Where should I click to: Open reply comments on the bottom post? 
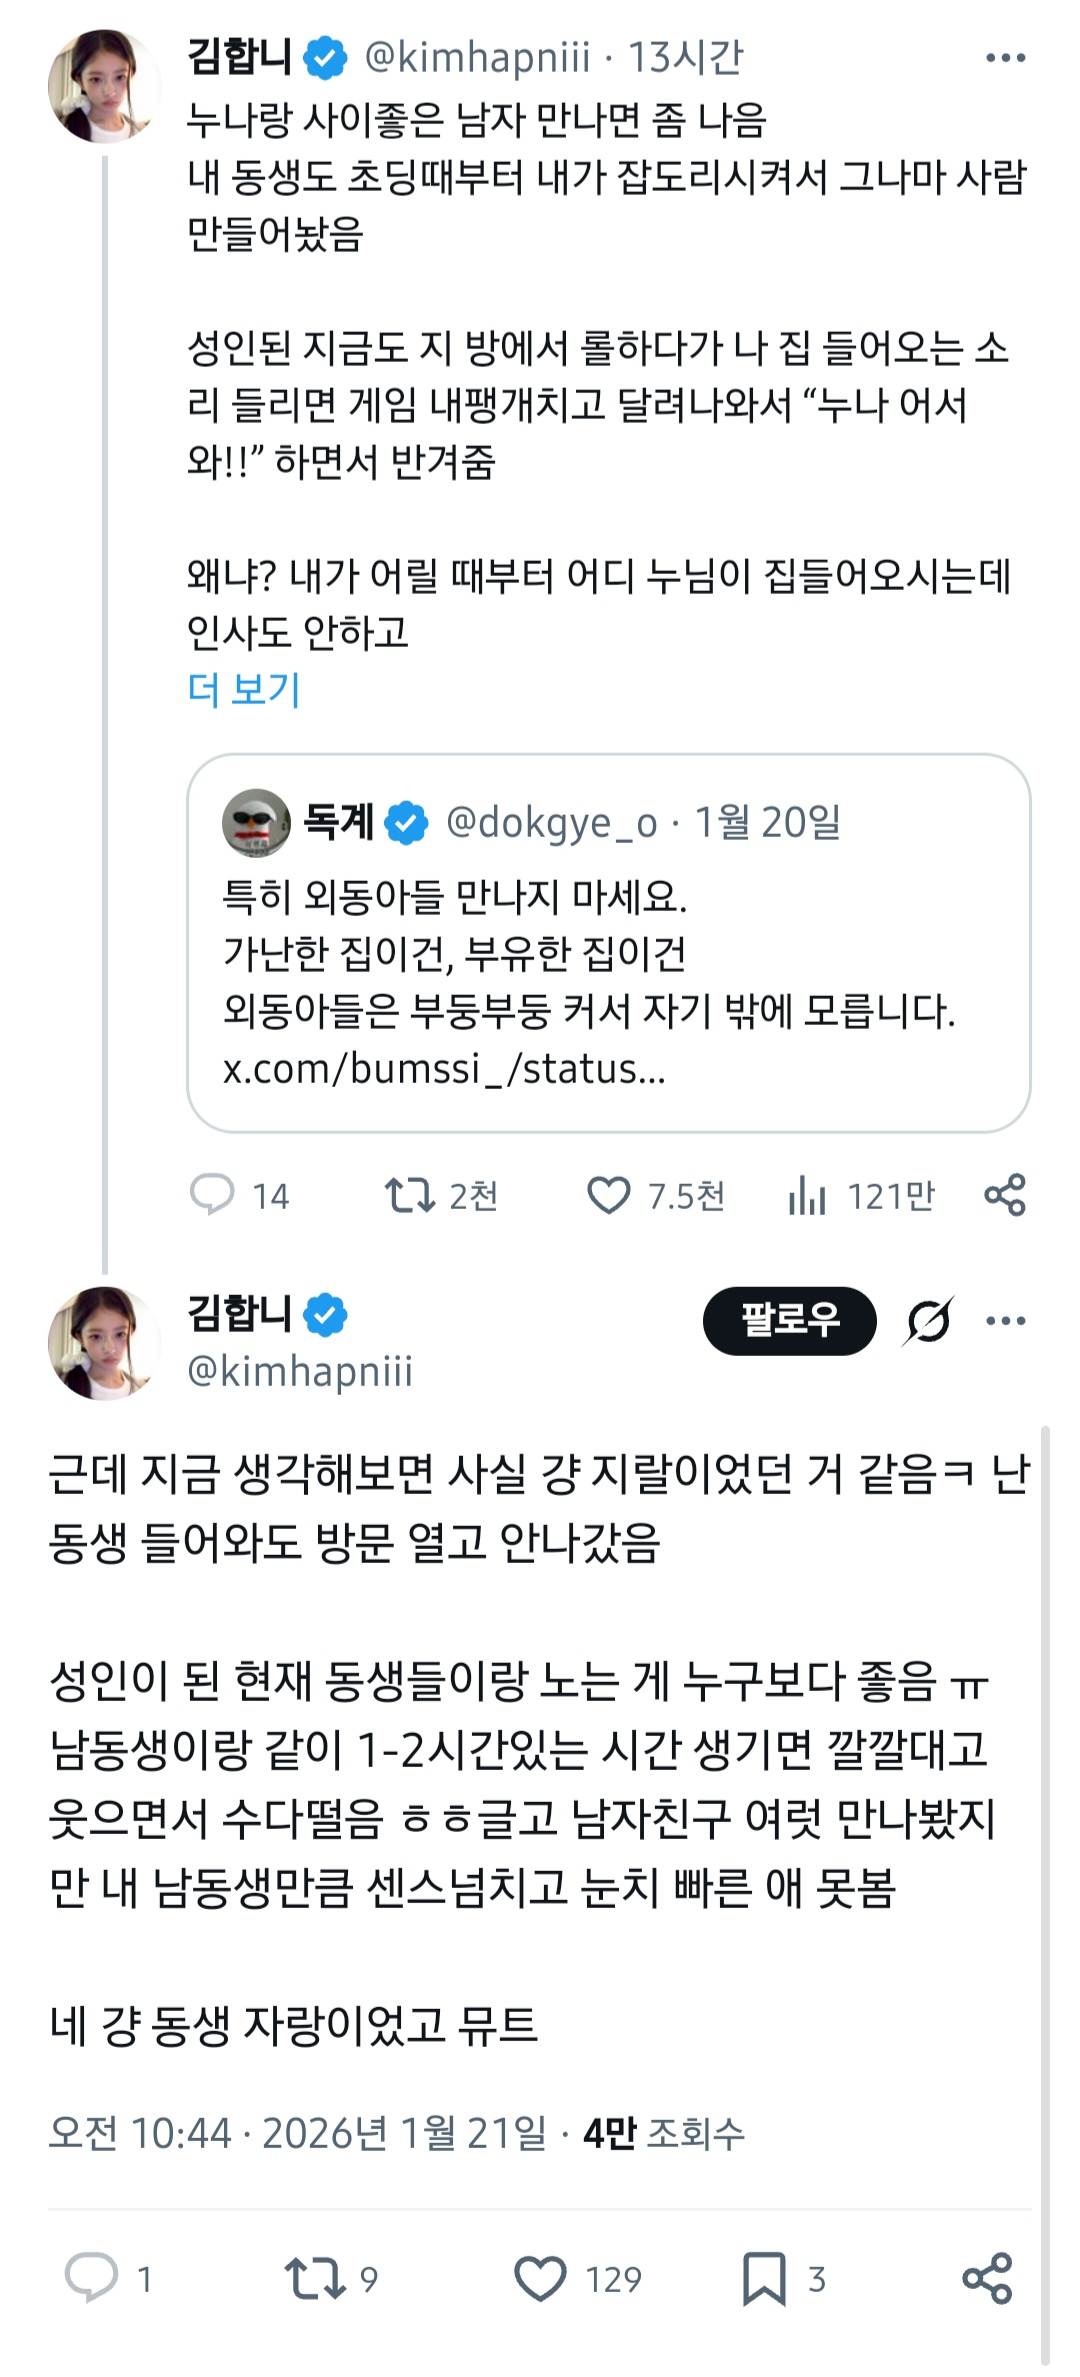click(x=92, y=2277)
